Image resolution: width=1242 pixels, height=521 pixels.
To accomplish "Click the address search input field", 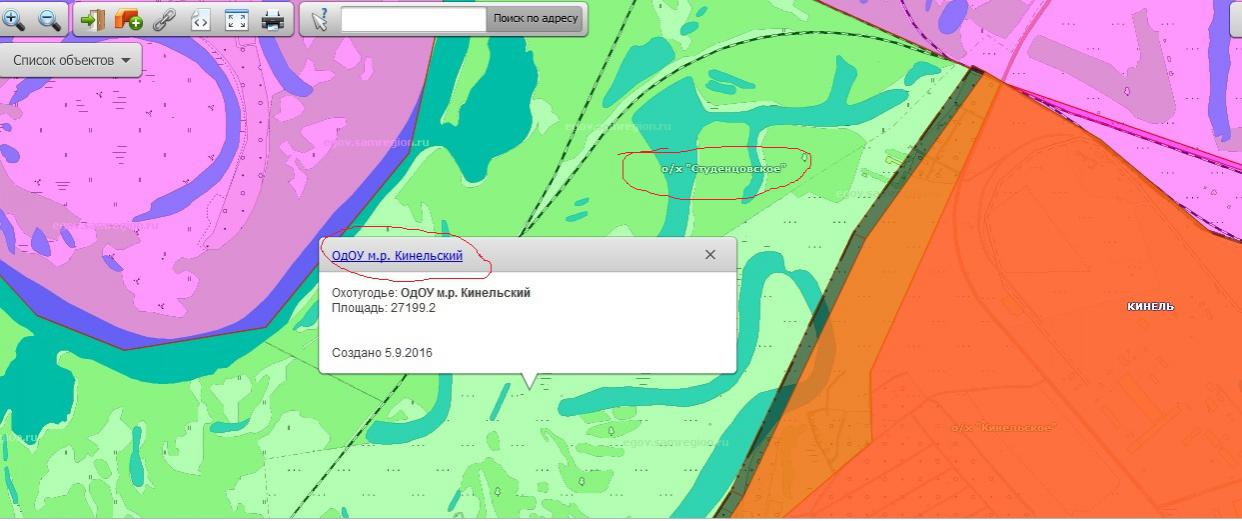I will pos(413,19).
